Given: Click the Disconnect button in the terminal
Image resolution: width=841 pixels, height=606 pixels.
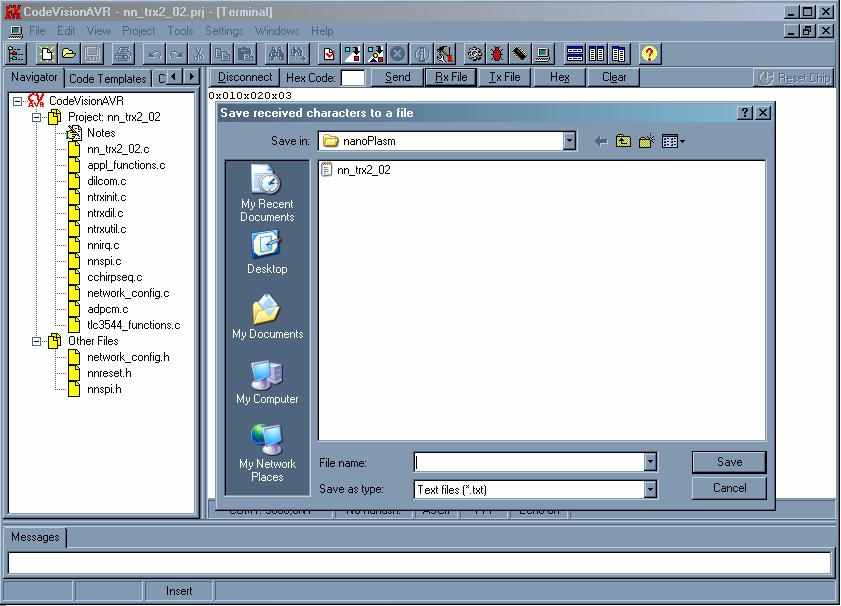Looking at the screenshot, I should [245, 77].
